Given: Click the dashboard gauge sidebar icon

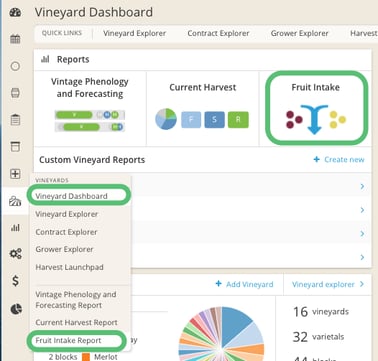Looking at the screenshot, I should coord(15,12).
